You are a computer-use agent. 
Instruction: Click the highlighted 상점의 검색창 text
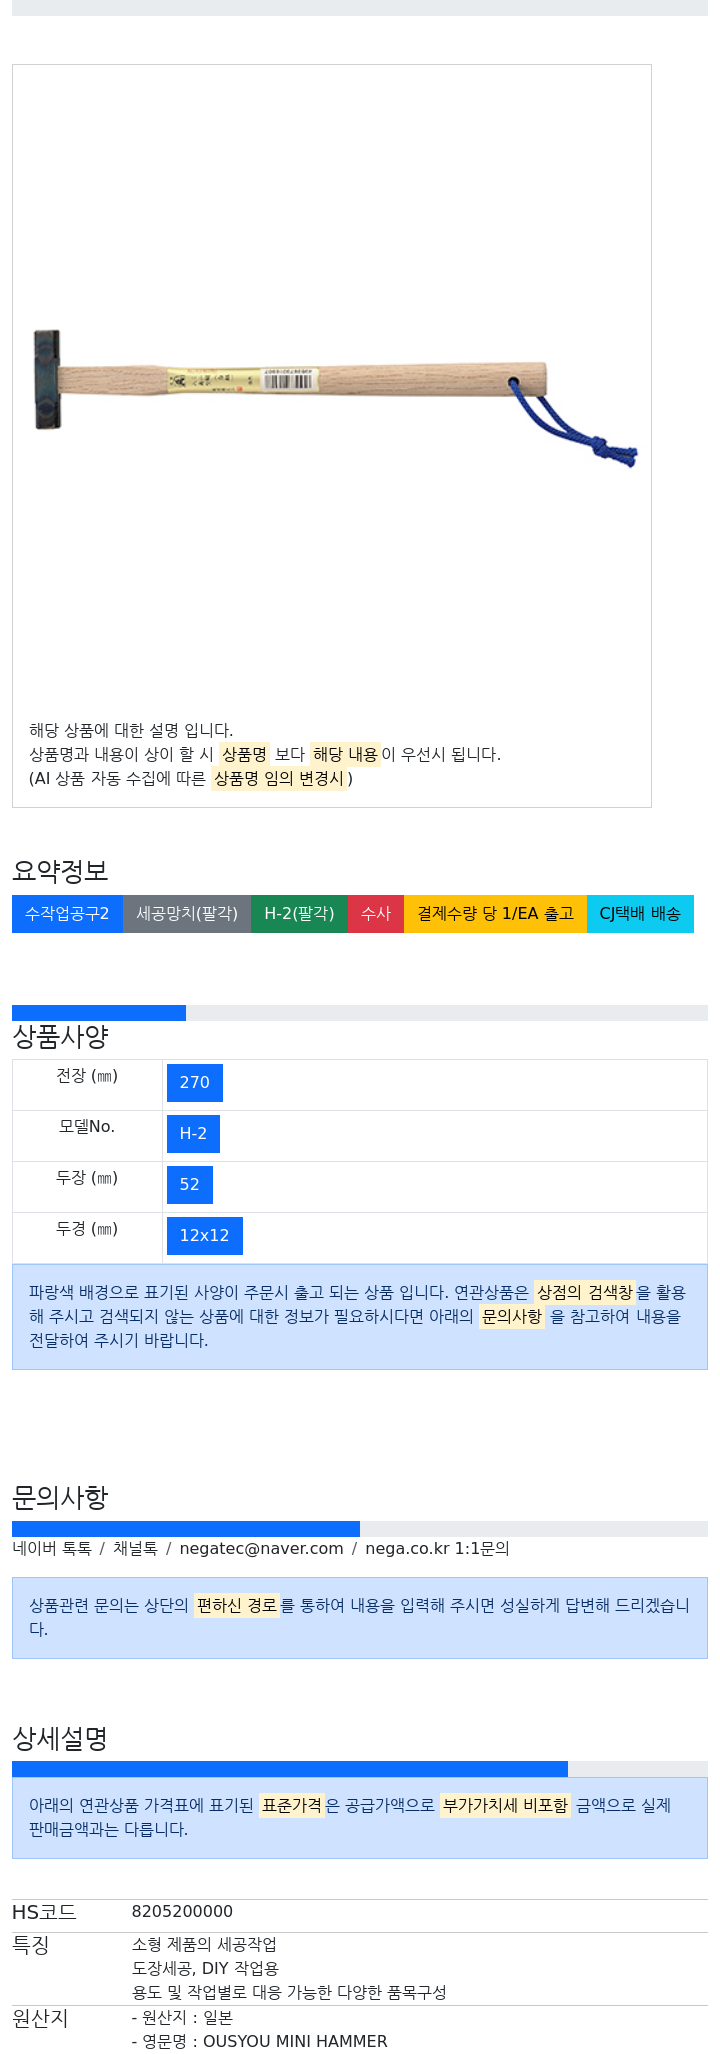click(x=585, y=1292)
